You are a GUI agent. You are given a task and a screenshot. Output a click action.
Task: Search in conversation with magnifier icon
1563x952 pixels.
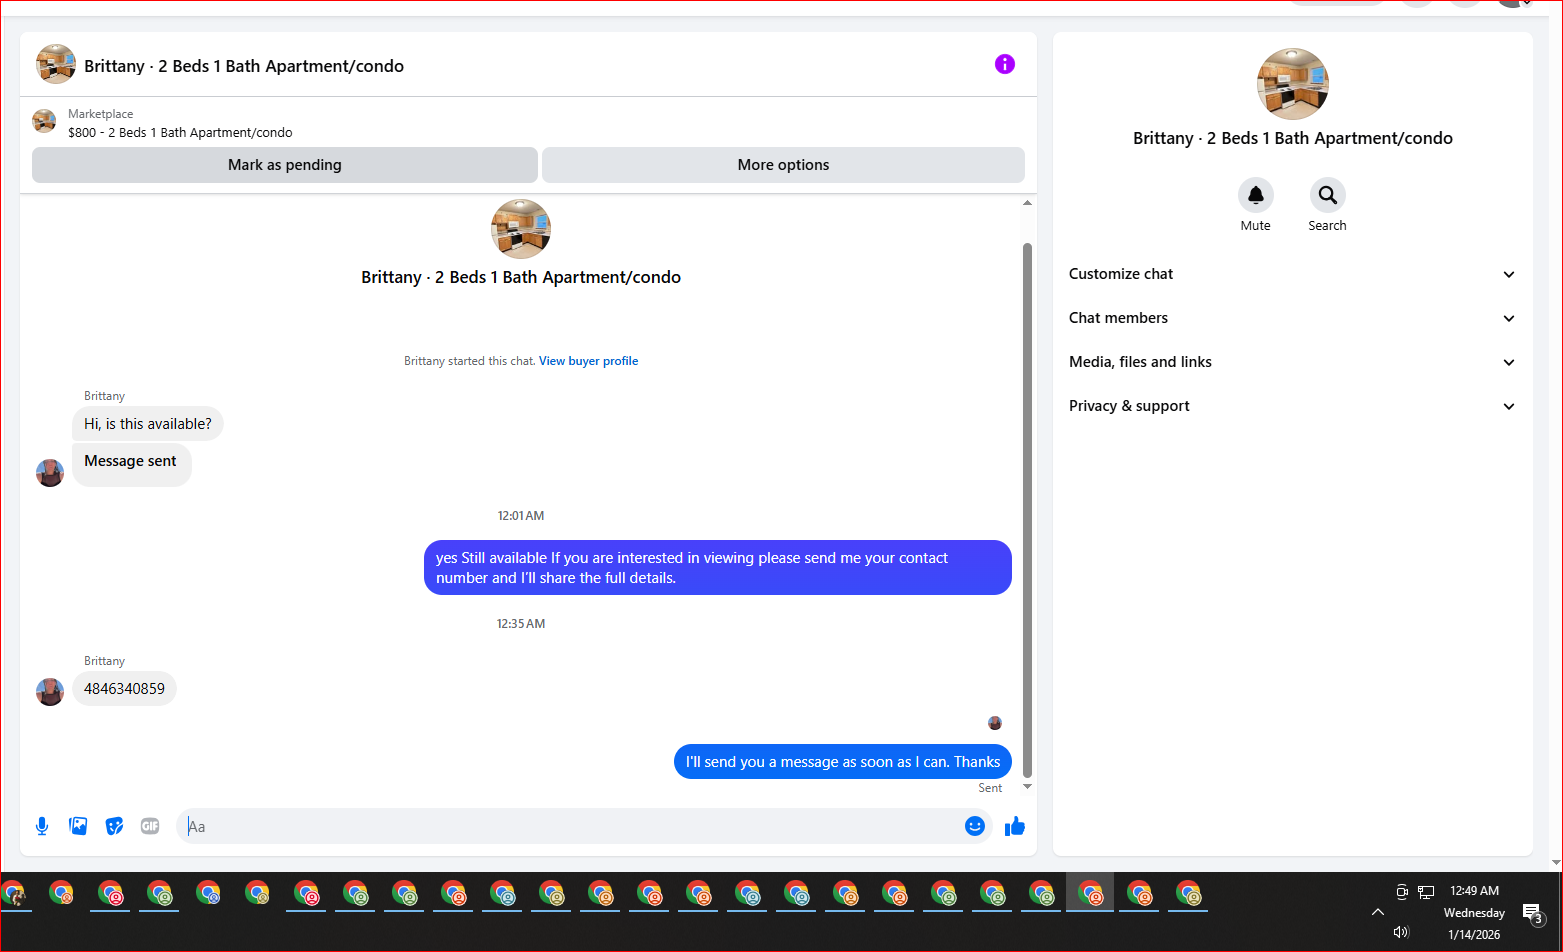click(1328, 195)
